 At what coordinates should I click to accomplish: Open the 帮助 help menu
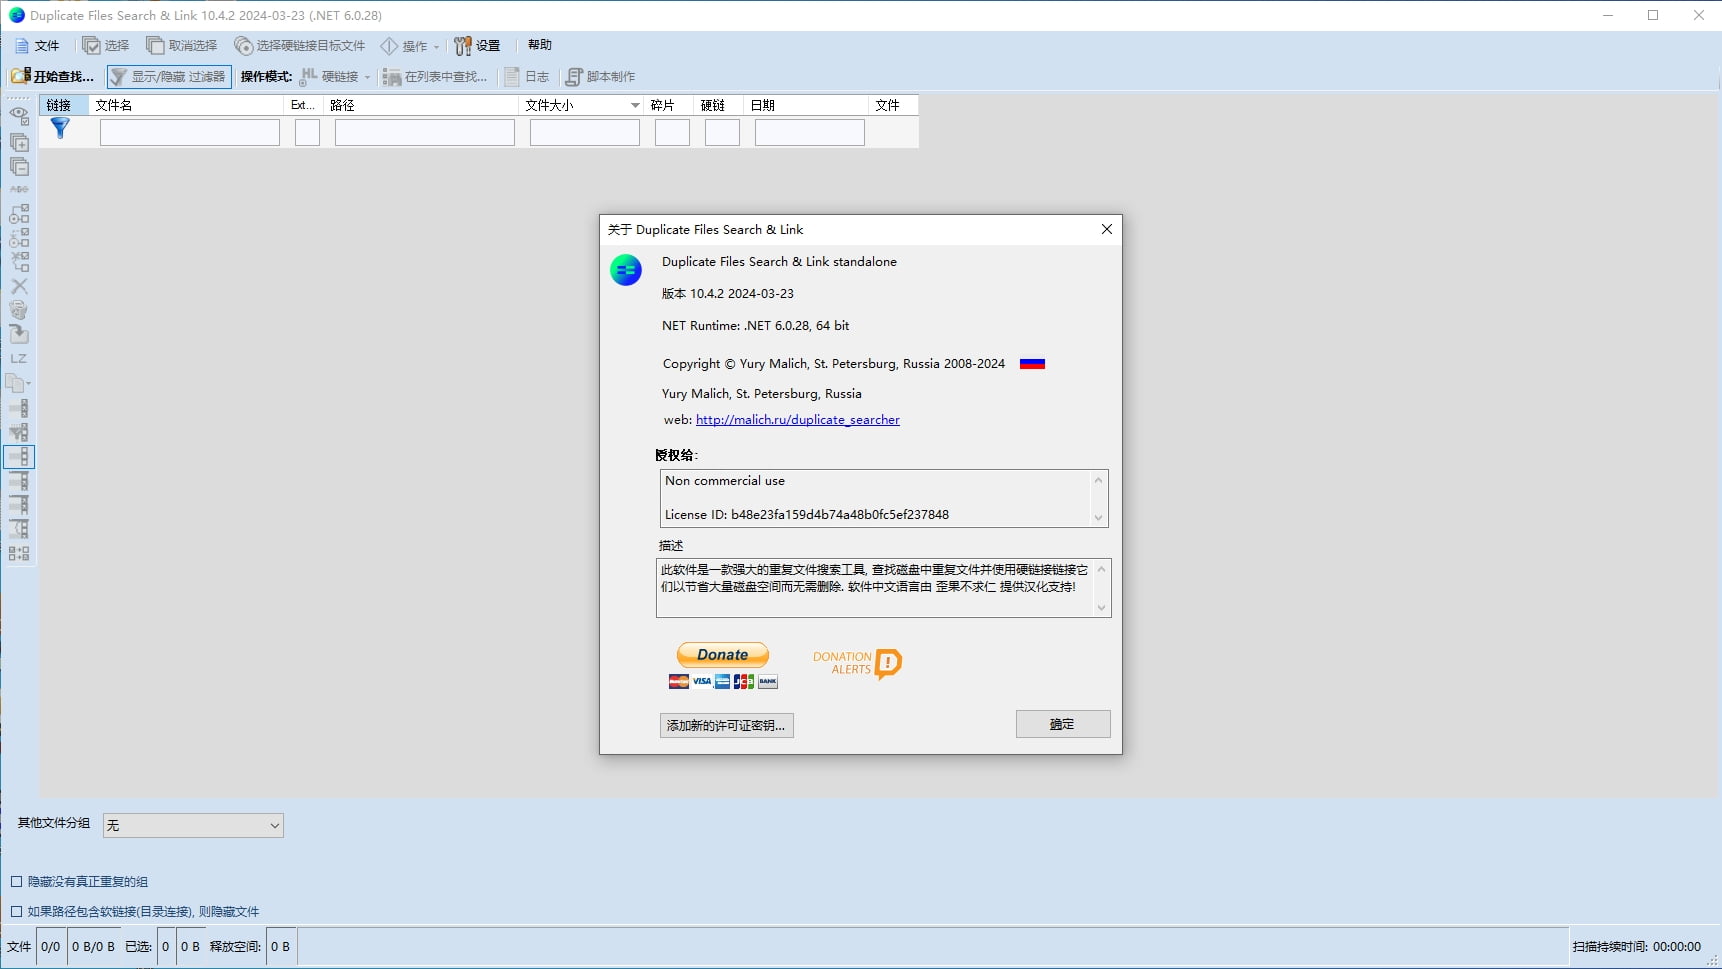click(540, 44)
